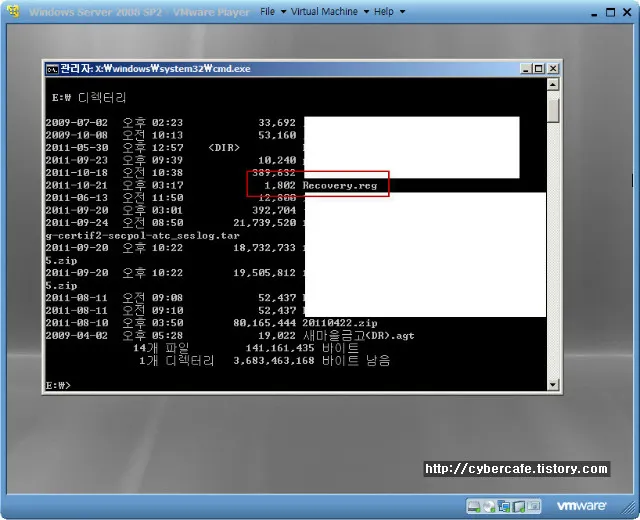Click the 392,704 file size
The image size is (640, 520).
coord(274,211)
